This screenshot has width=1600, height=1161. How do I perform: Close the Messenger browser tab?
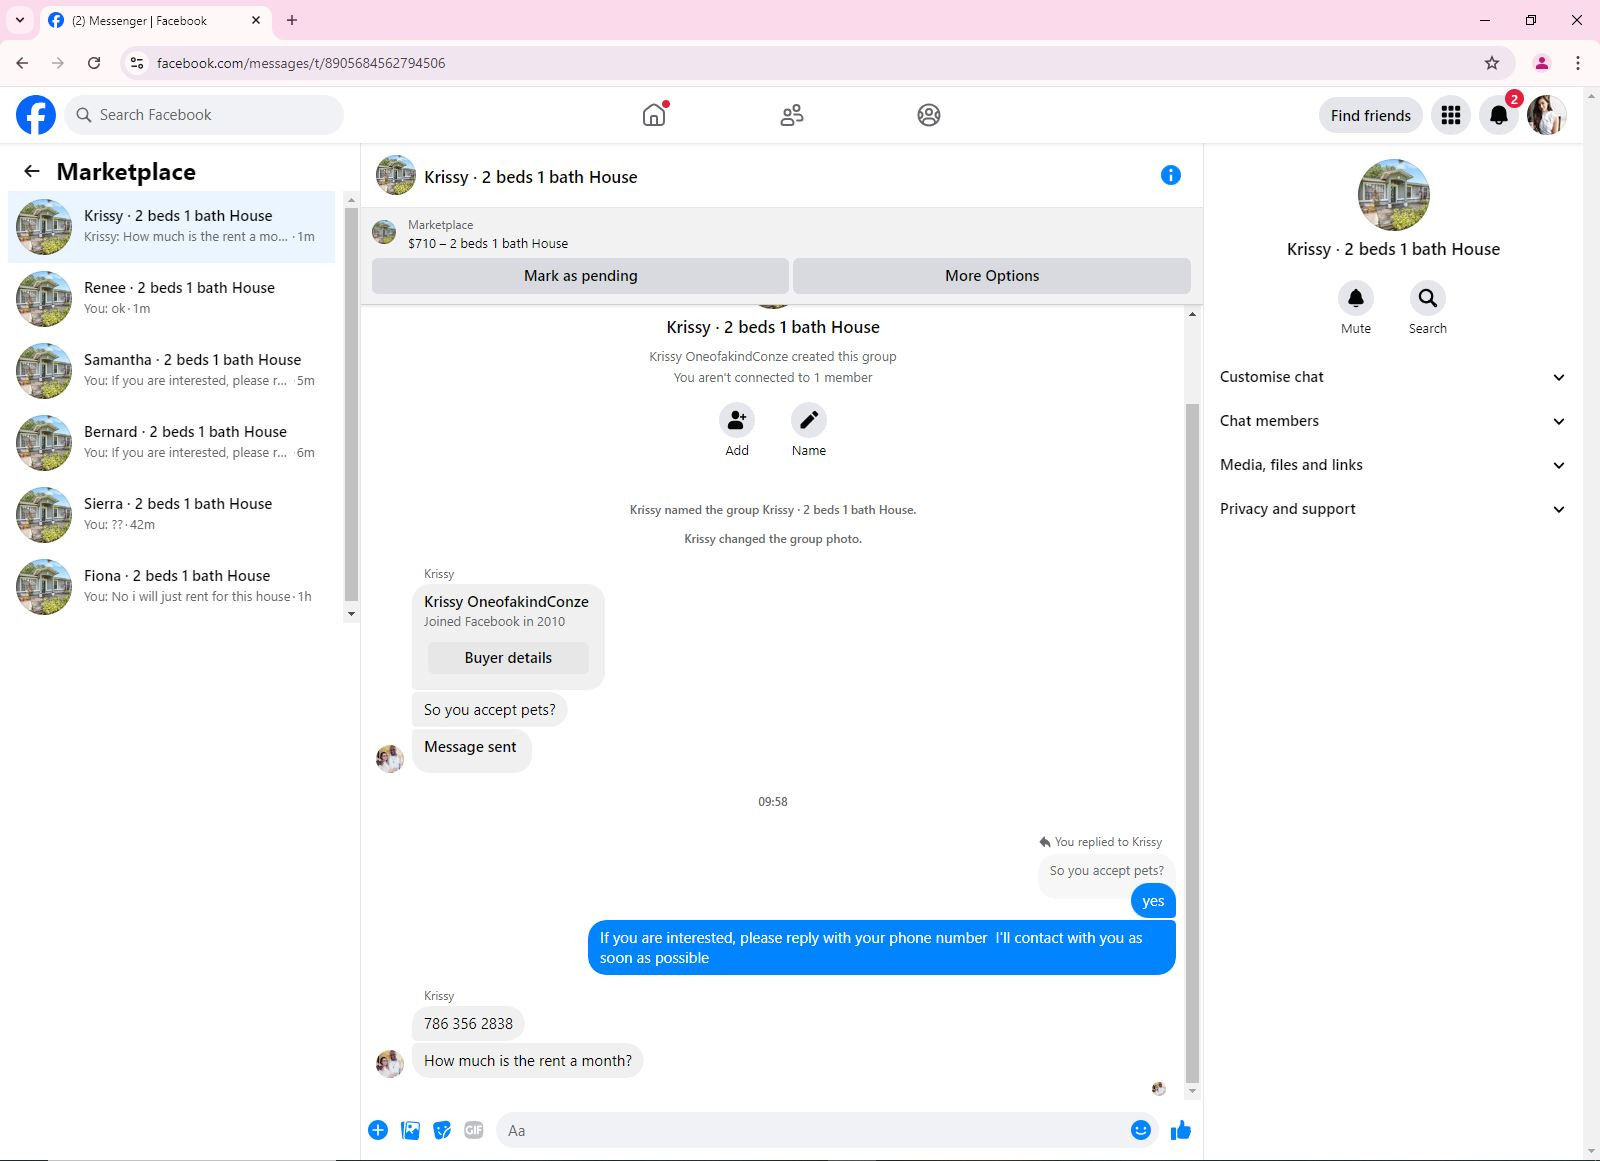pos(256,20)
